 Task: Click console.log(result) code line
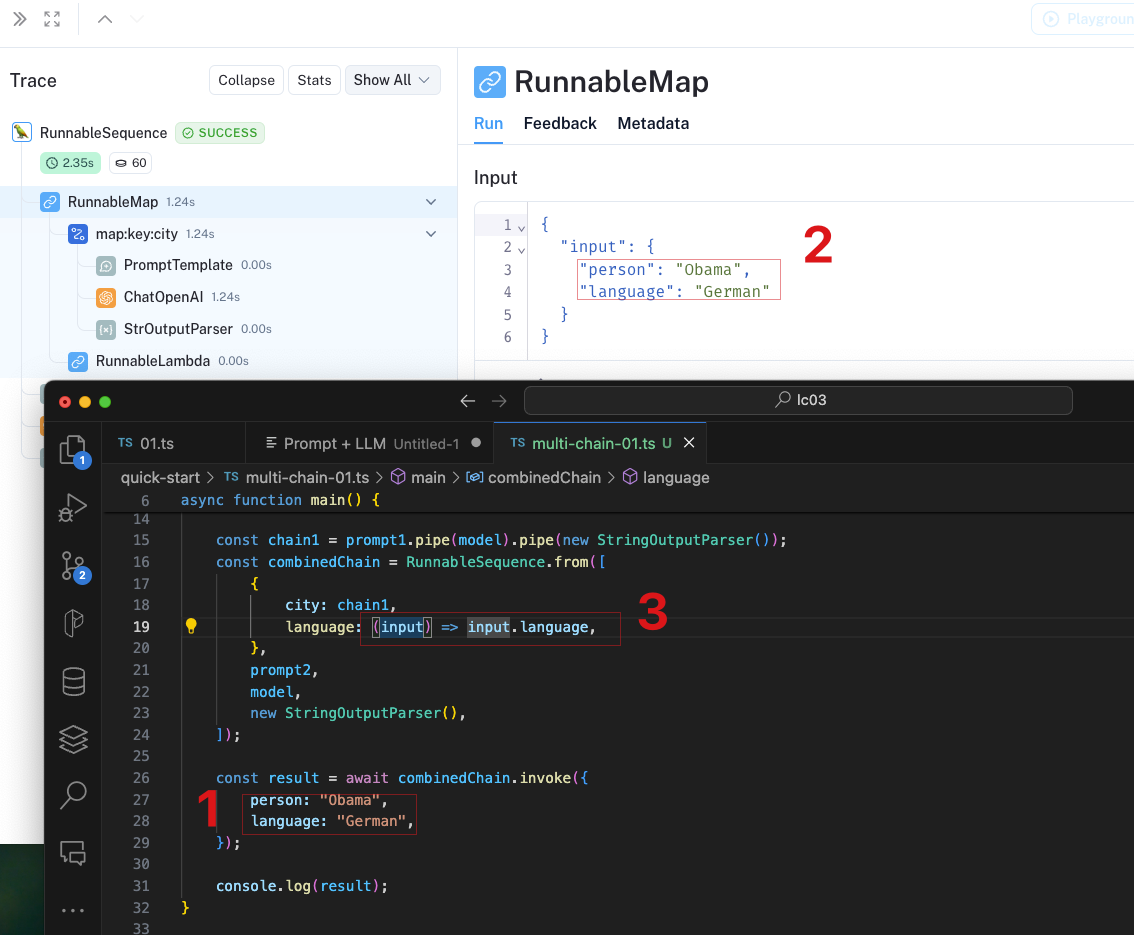coord(302,886)
